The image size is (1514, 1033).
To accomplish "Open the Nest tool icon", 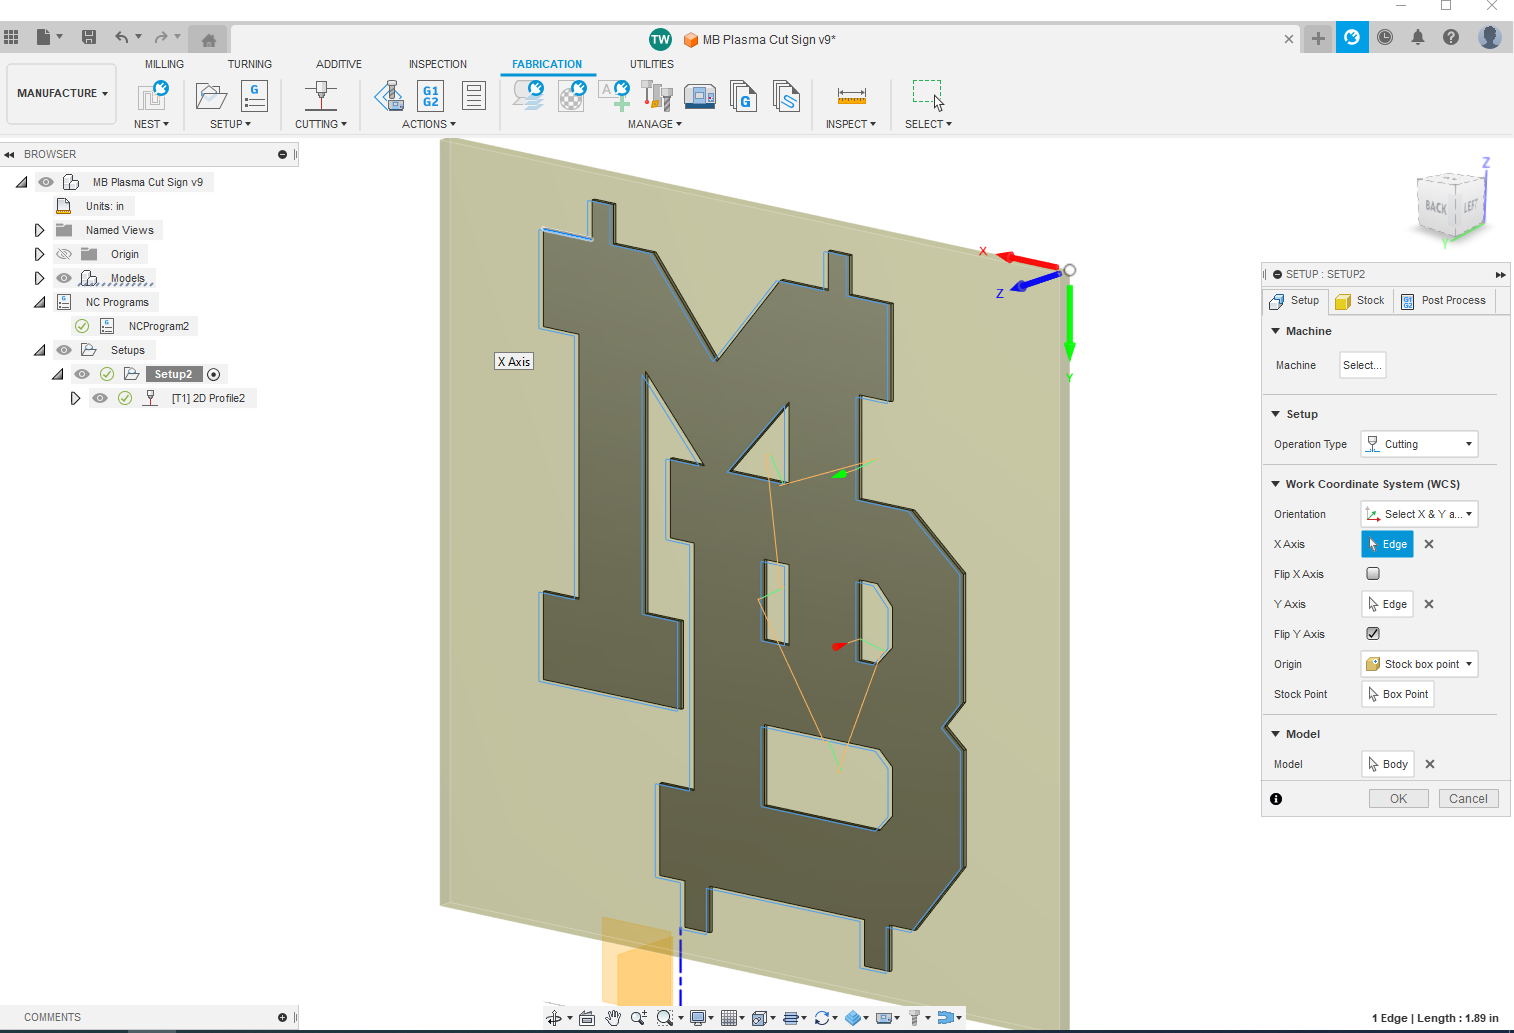I will (x=153, y=96).
